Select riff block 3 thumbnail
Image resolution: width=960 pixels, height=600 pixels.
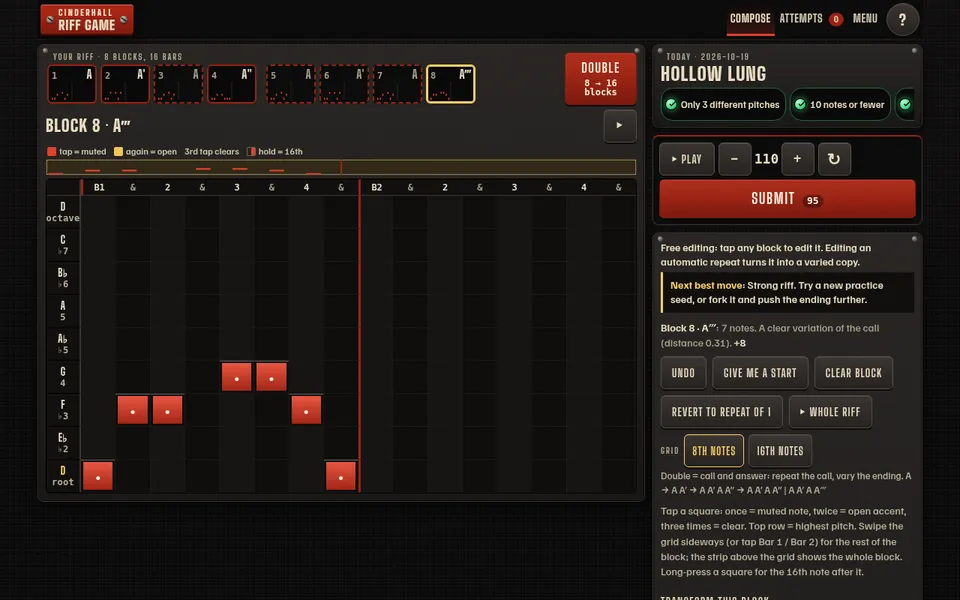pyautogui.click(x=178, y=84)
